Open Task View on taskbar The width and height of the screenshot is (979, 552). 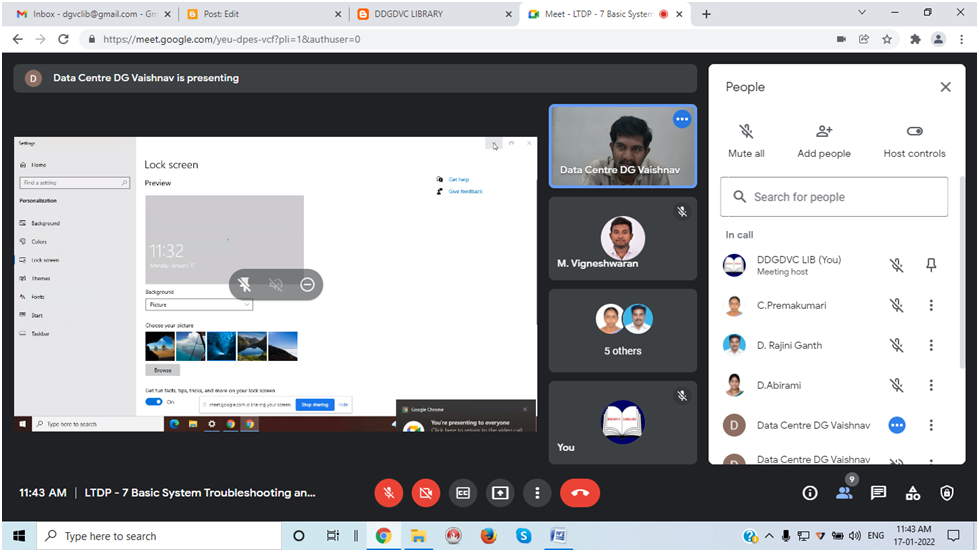coord(333,536)
